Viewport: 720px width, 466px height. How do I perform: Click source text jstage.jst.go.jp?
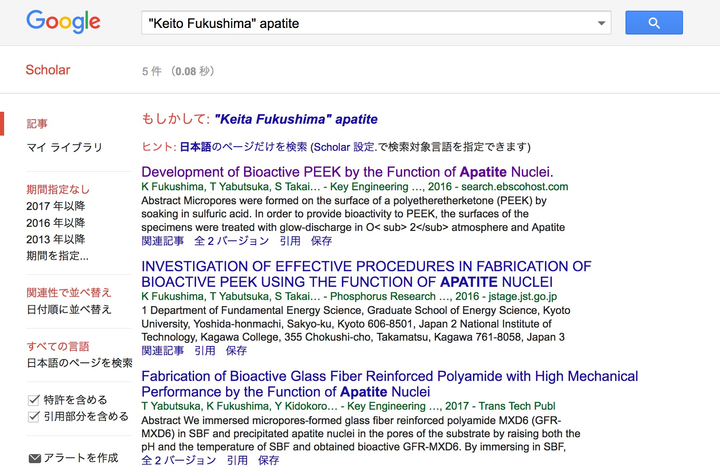pos(523,297)
